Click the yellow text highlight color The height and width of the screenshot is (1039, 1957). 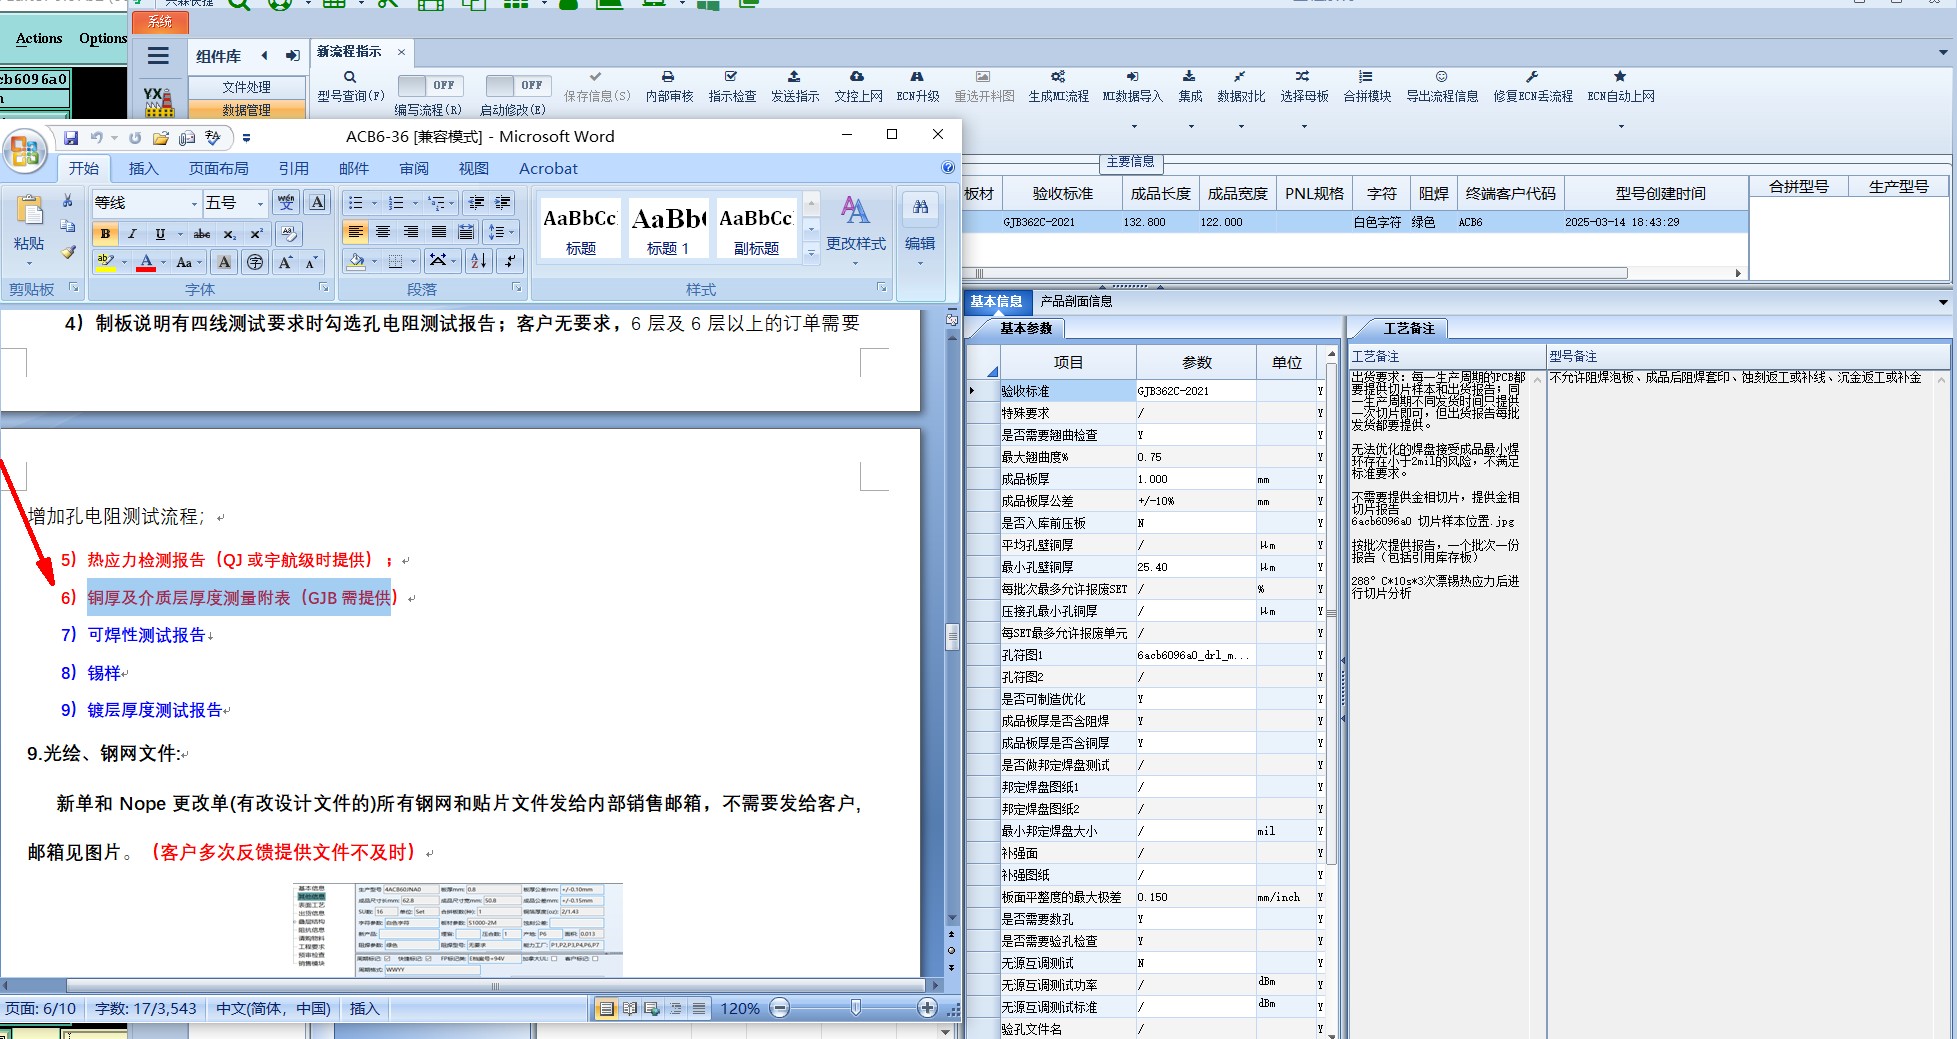click(105, 262)
